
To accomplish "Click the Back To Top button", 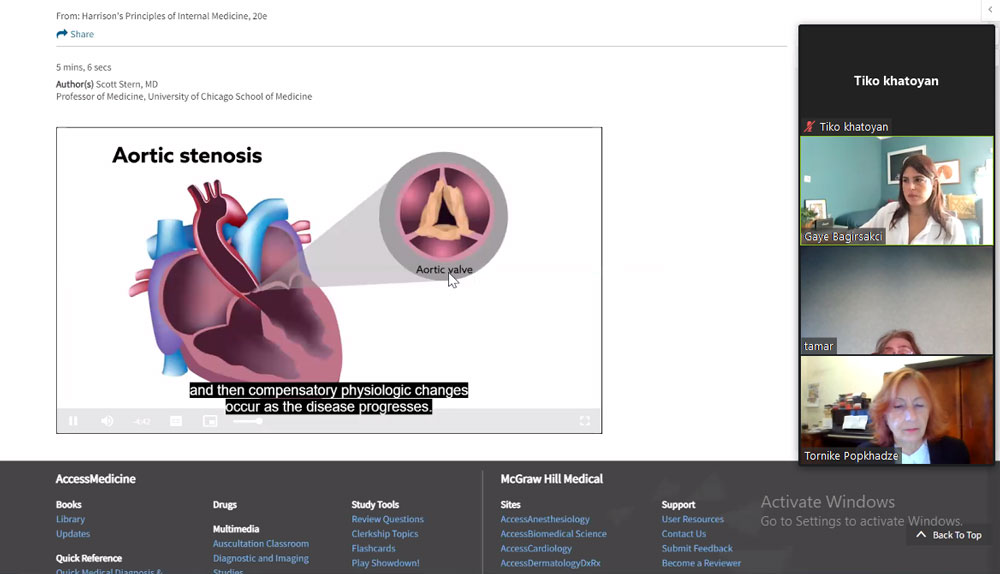I will (948, 535).
